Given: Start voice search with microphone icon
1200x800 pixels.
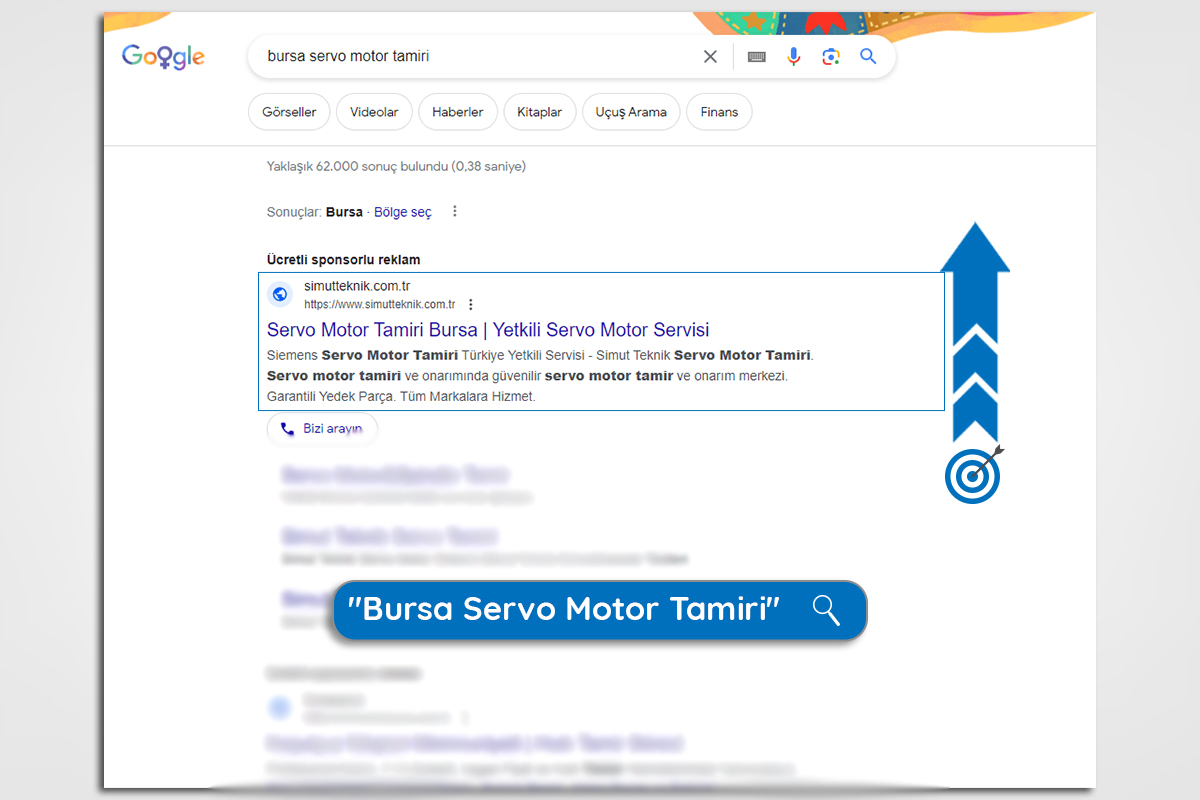Looking at the screenshot, I should pos(794,57).
